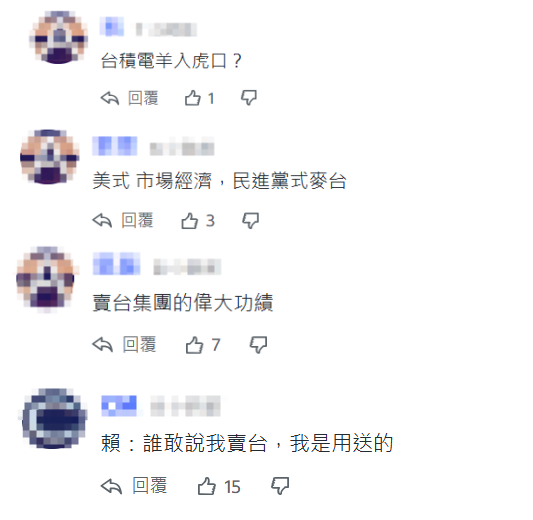Viewport: 533px width, 520px height.
Task: Click reply arrow under 美式市場經濟 comment
Action: pos(102,221)
